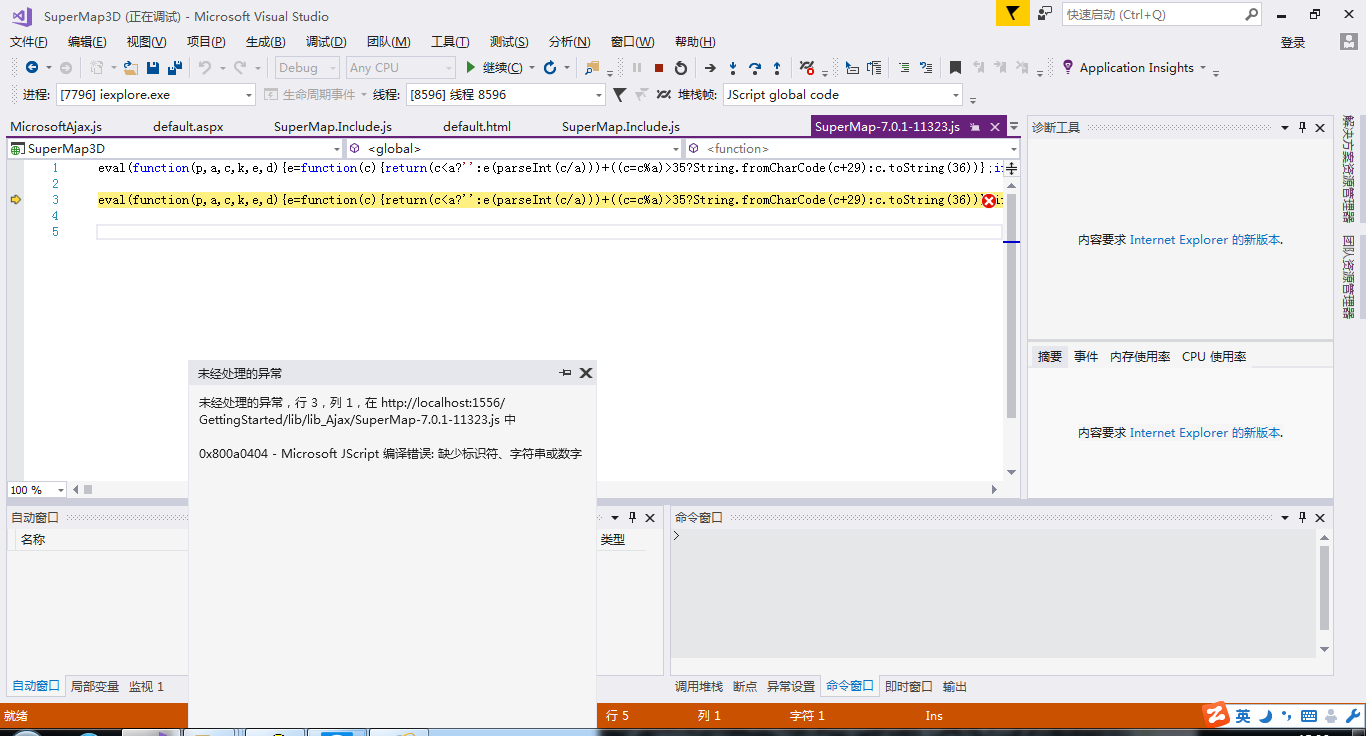Switch to the 调用堆栈 (Call Stack) tab

699,687
